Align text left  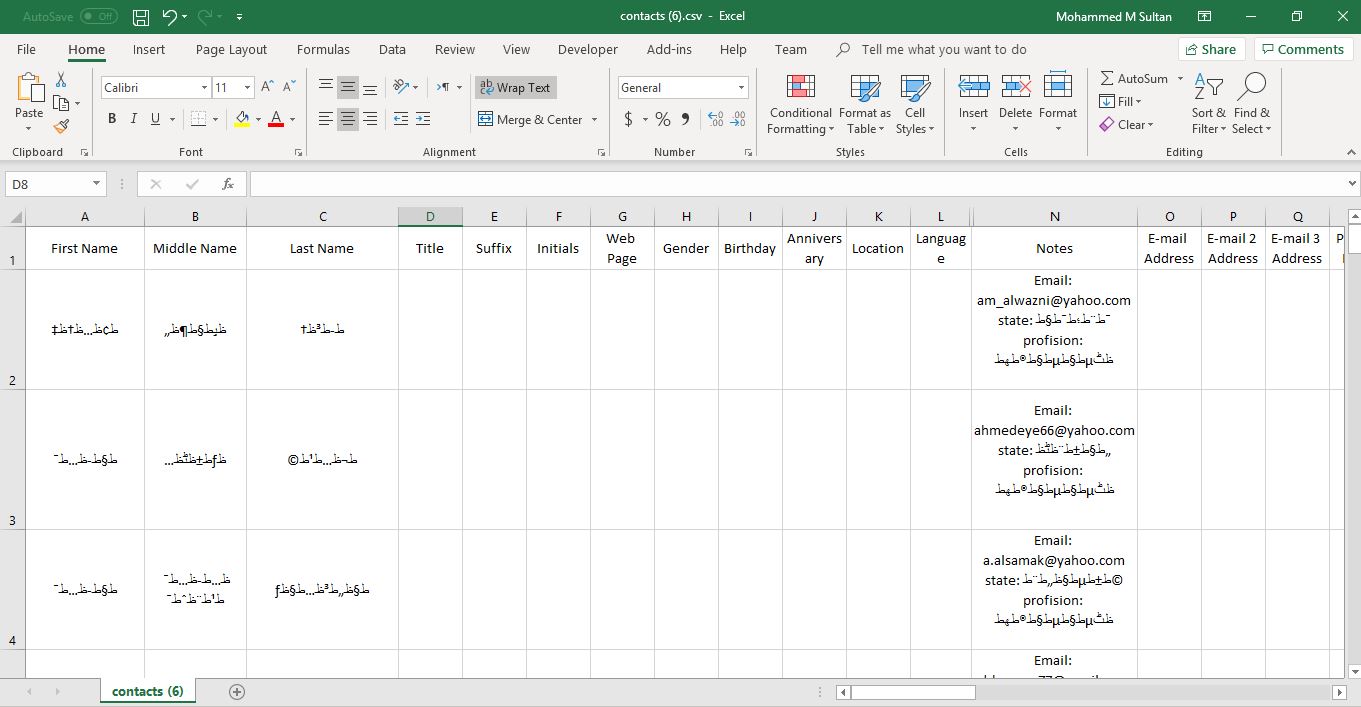[x=326, y=119]
